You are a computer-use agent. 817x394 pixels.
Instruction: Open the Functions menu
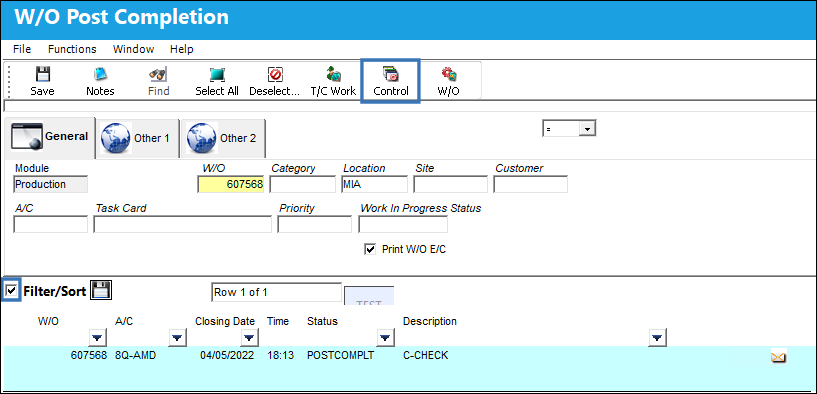(72, 49)
